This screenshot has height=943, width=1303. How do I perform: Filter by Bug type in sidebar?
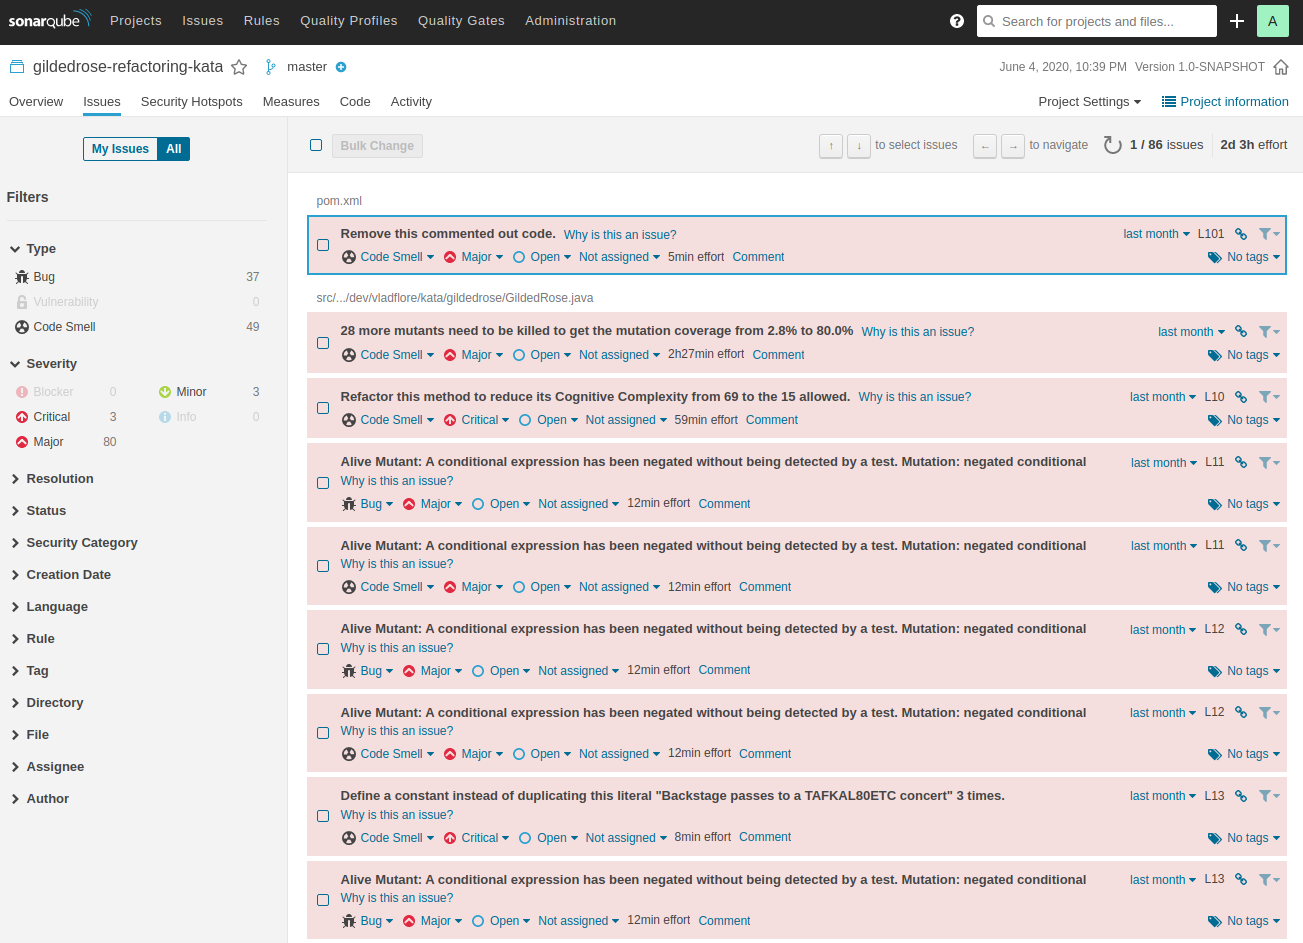(137, 277)
